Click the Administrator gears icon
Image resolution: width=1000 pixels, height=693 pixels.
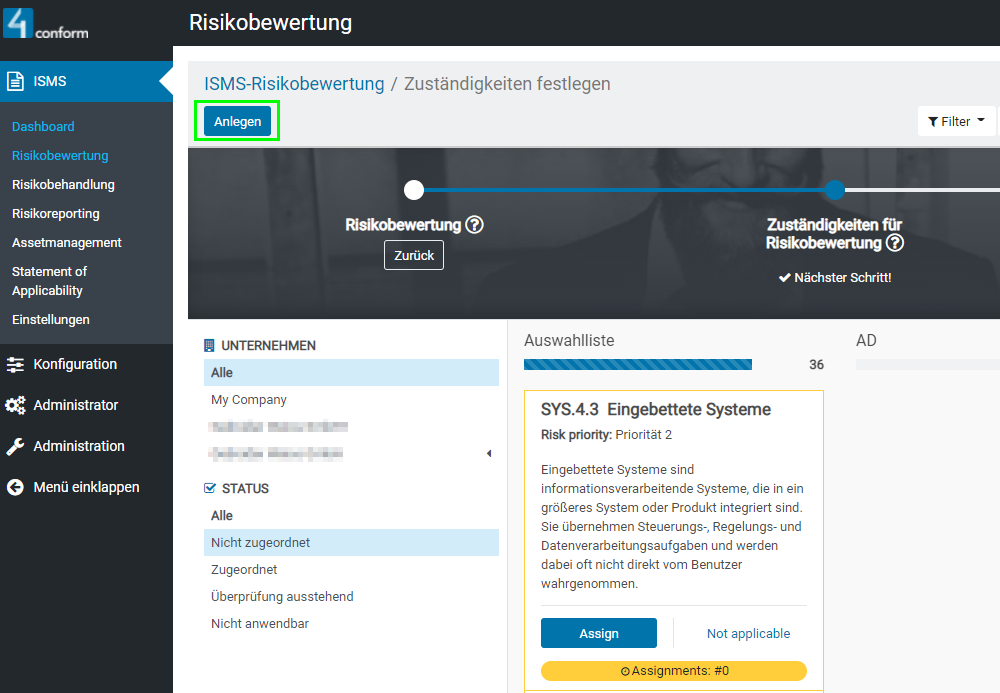(x=16, y=406)
